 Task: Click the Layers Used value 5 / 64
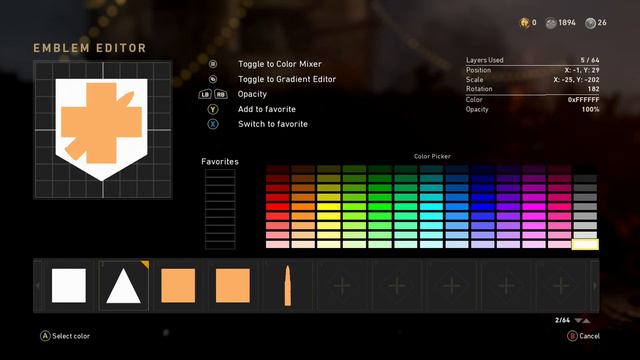(590, 60)
